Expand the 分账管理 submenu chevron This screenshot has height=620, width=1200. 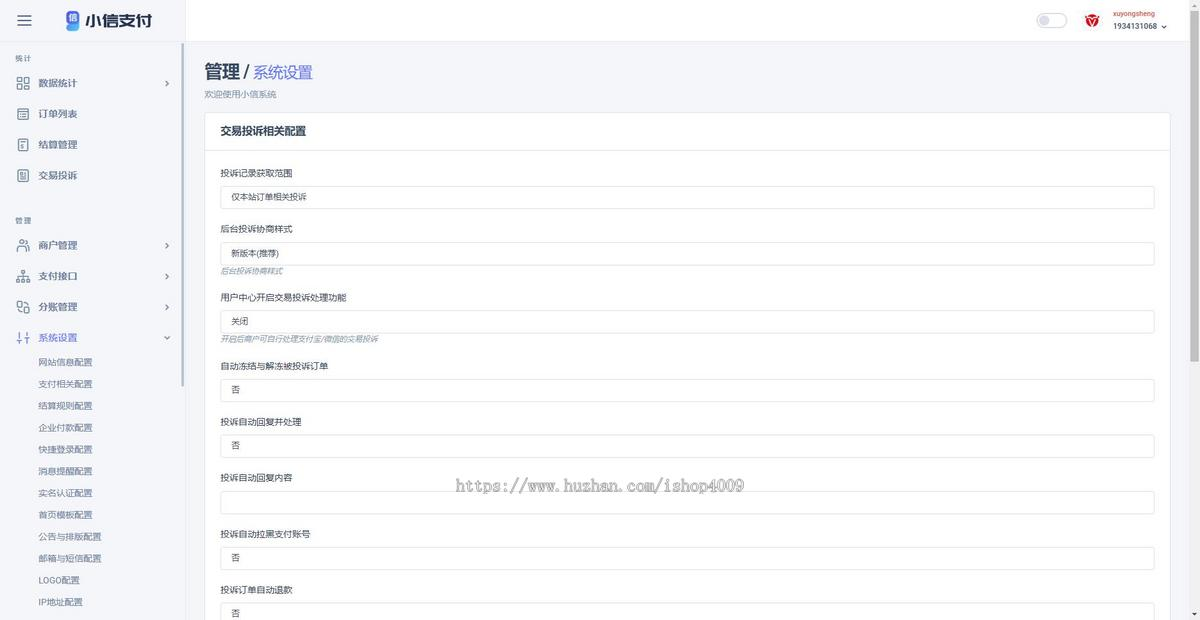[167, 307]
